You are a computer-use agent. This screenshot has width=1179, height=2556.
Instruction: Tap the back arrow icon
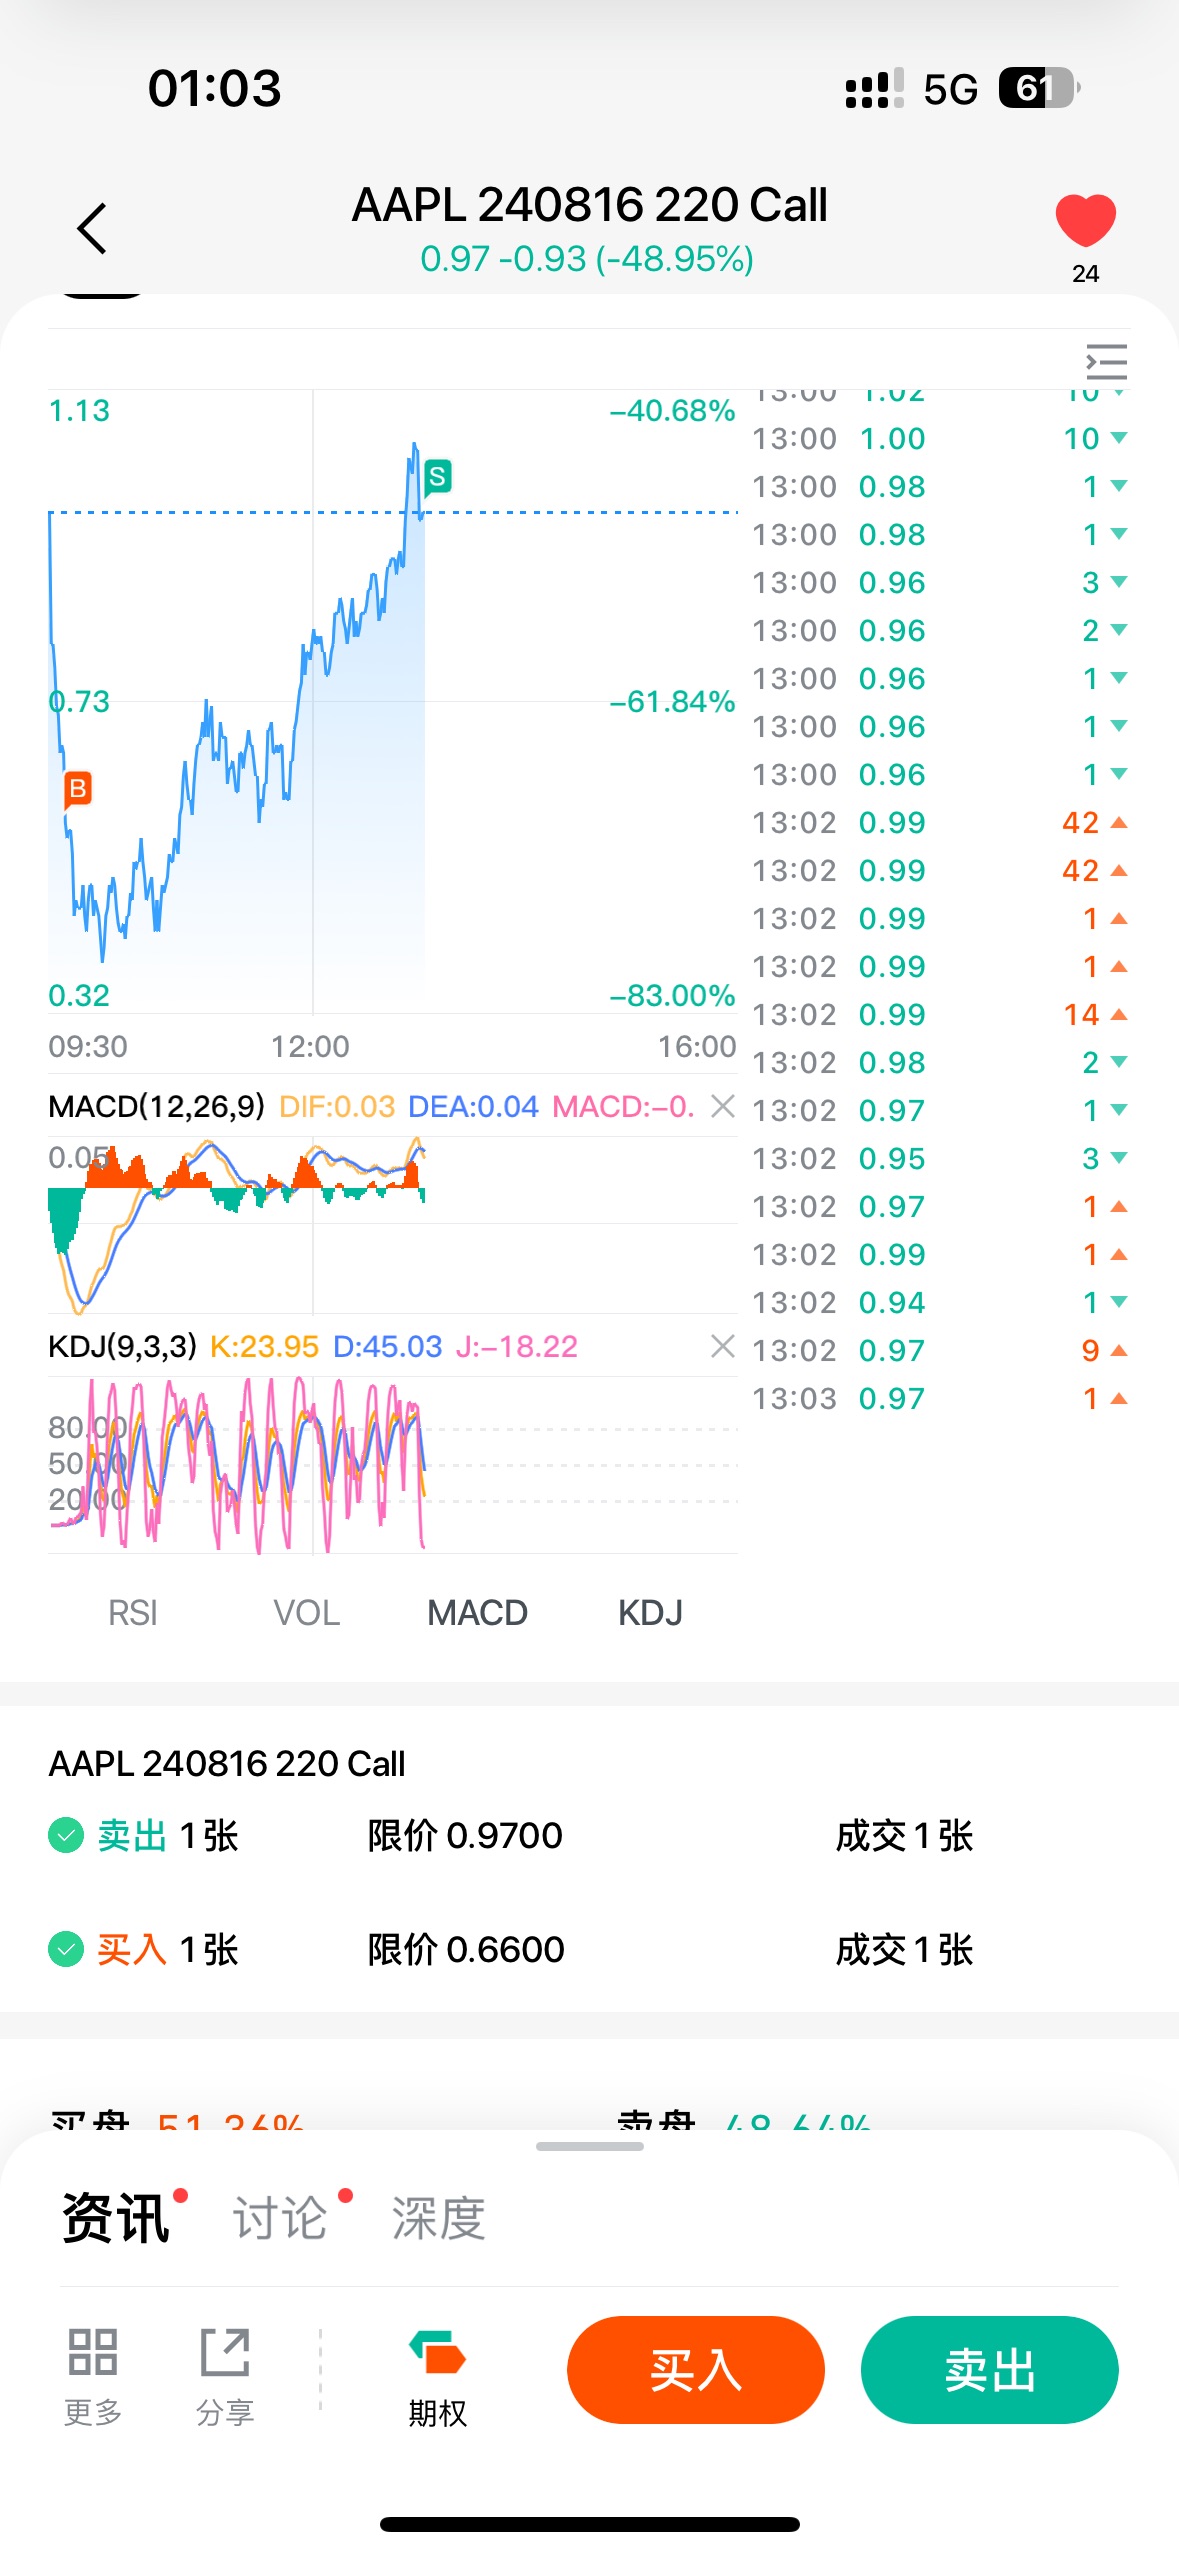point(92,228)
